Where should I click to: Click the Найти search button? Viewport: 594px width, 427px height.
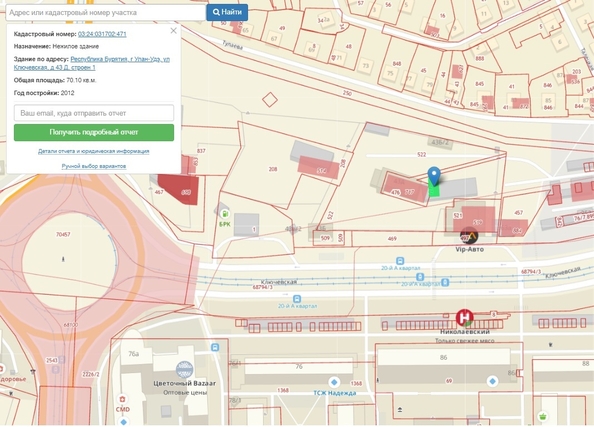pyautogui.click(x=227, y=13)
